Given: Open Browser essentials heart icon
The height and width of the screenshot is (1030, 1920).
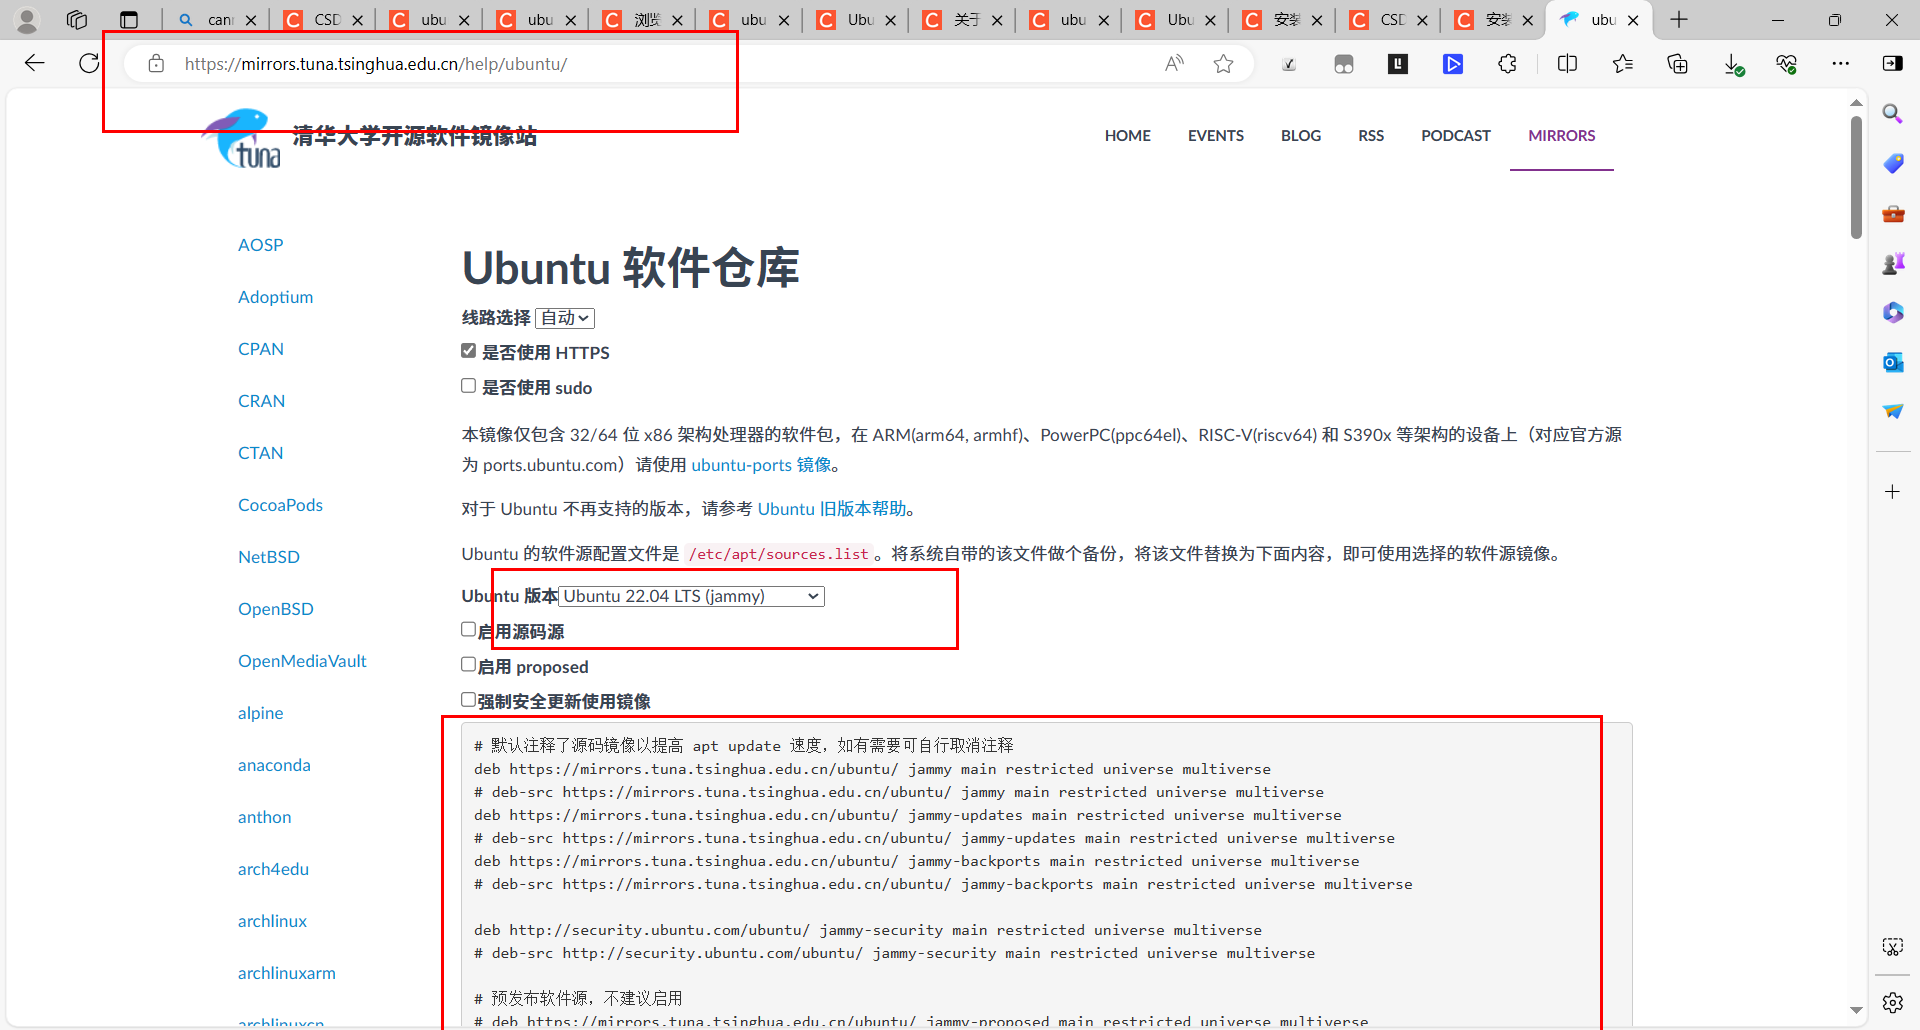Looking at the screenshot, I should coord(1786,64).
